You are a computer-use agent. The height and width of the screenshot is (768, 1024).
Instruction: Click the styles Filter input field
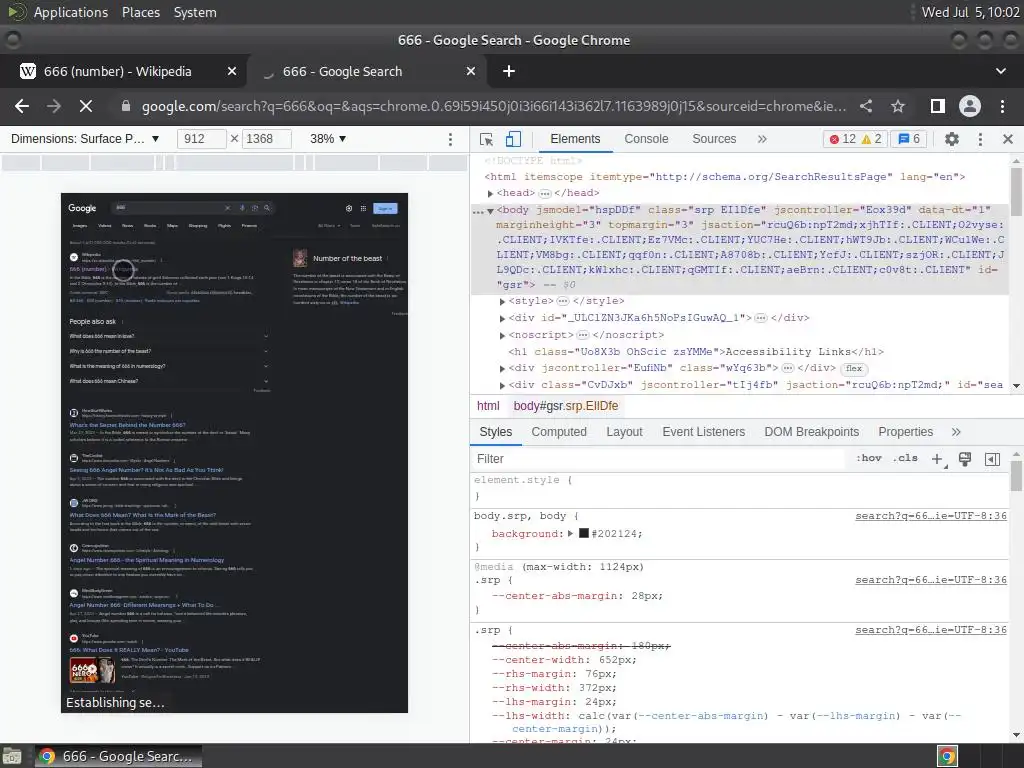(660, 458)
